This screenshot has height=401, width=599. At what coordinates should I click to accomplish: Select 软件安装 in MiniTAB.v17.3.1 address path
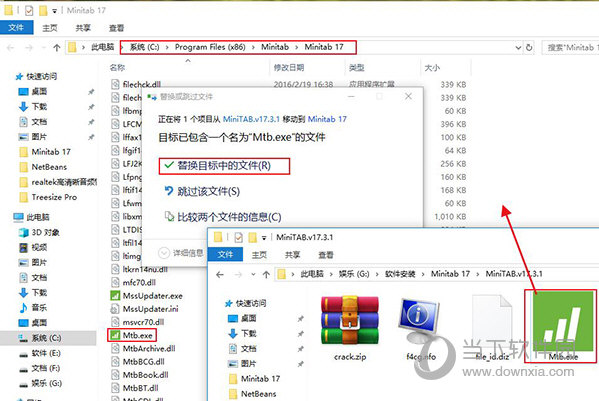point(400,274)
